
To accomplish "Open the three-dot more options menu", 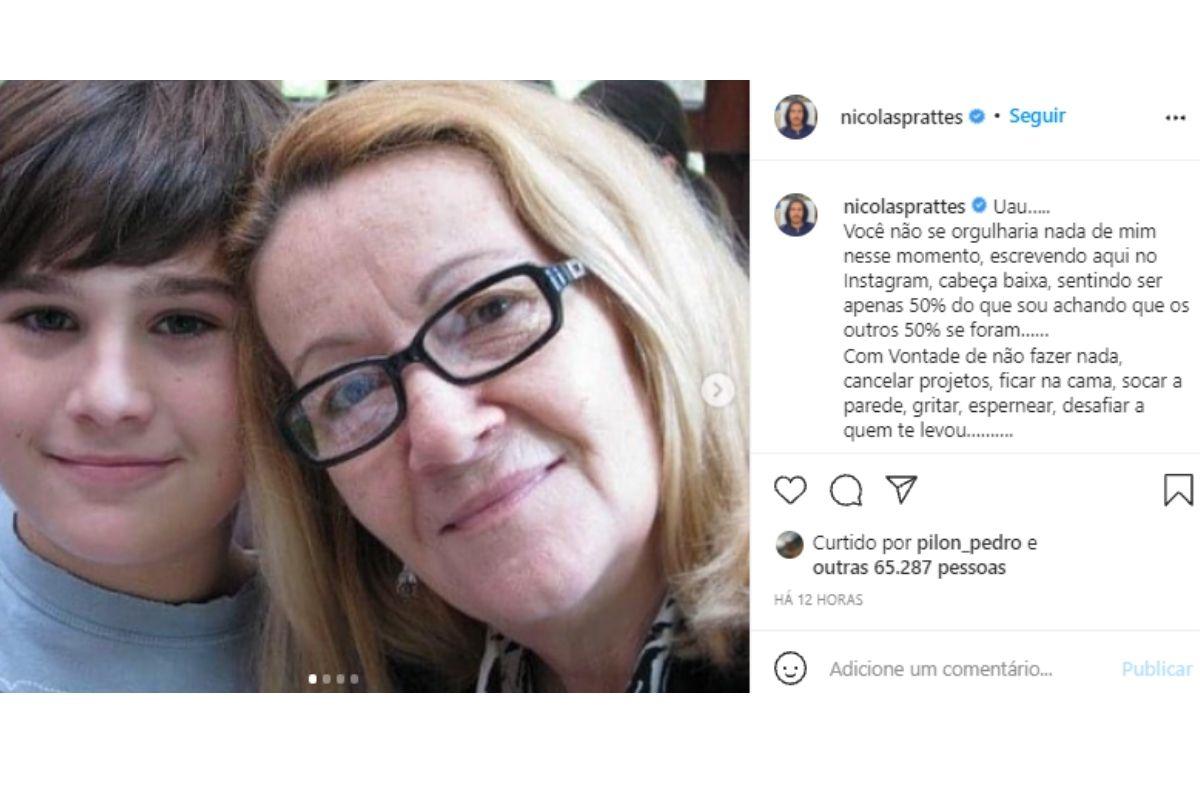I will [x=1175, y=118].
